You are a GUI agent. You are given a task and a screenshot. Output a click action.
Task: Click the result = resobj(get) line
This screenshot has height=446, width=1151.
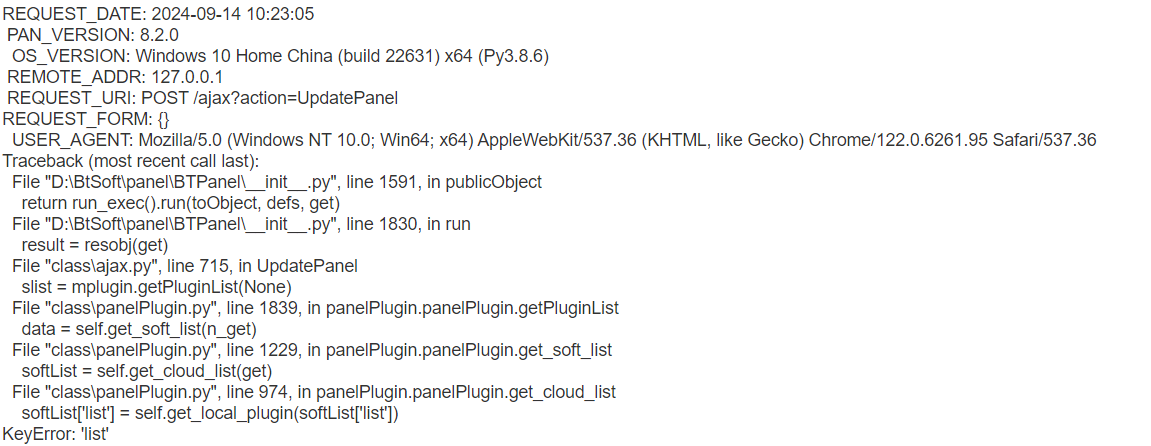(x=95, y=245)
